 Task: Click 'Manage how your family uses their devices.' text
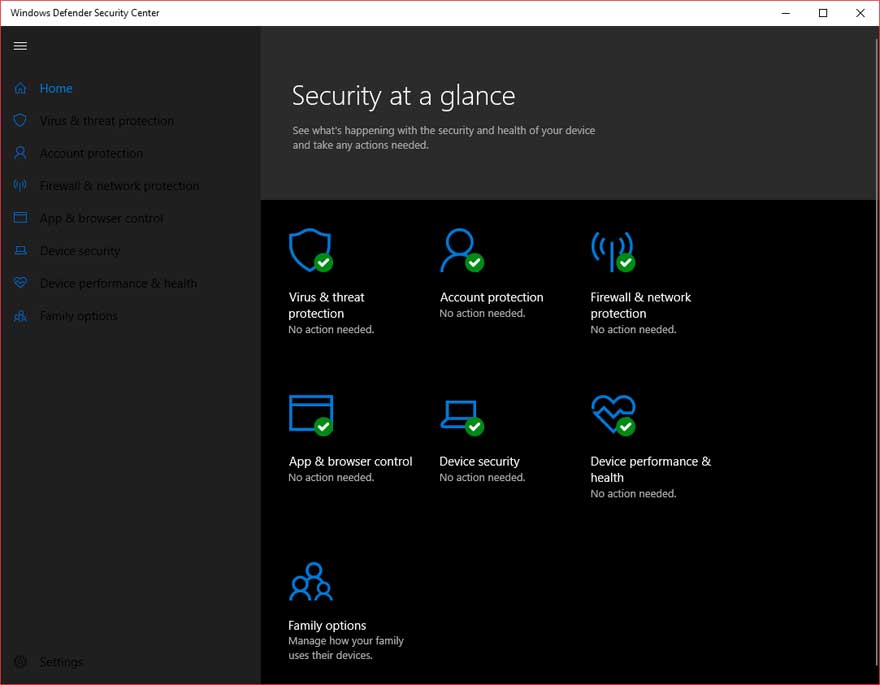pos(346,648)
